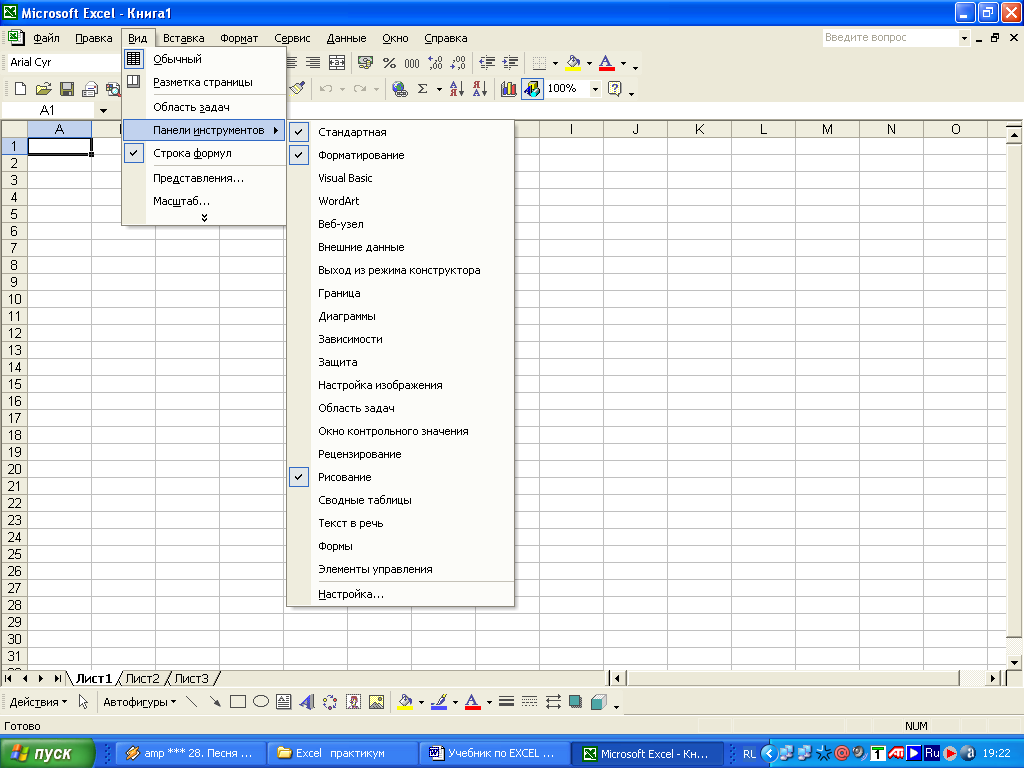Insert WordArt from Drawing toolbar
This screenshot has height=768, width=1024.
point(306,702)
